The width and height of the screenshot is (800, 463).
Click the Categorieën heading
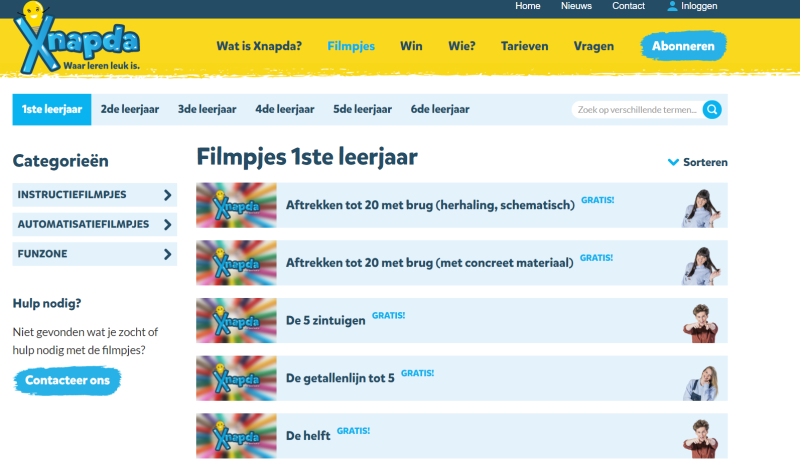point(61,161)
